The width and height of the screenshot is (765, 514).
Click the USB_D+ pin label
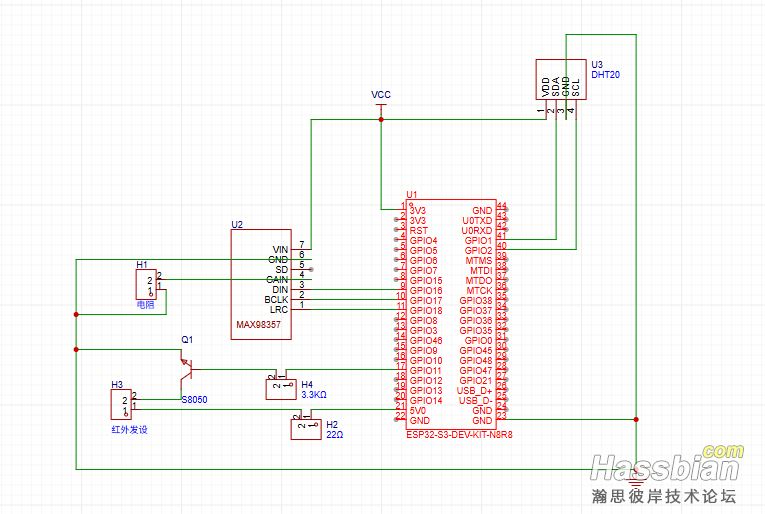coord(475,391)
